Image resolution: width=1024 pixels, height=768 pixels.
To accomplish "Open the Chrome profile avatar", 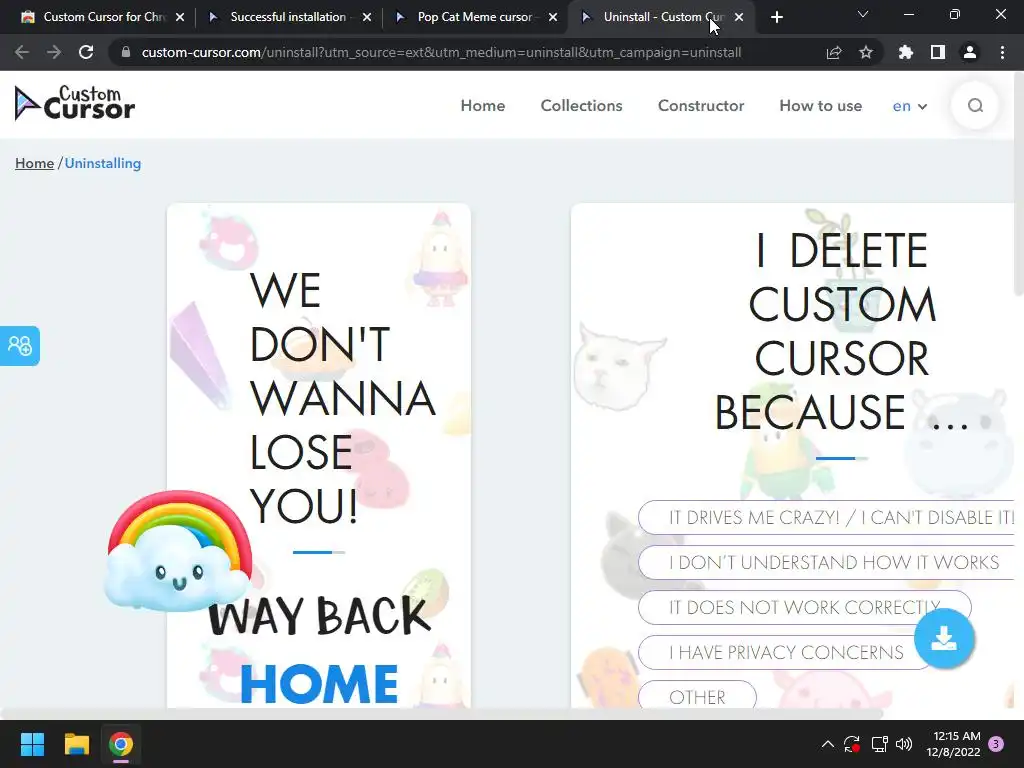I will [x=970, y=52].
